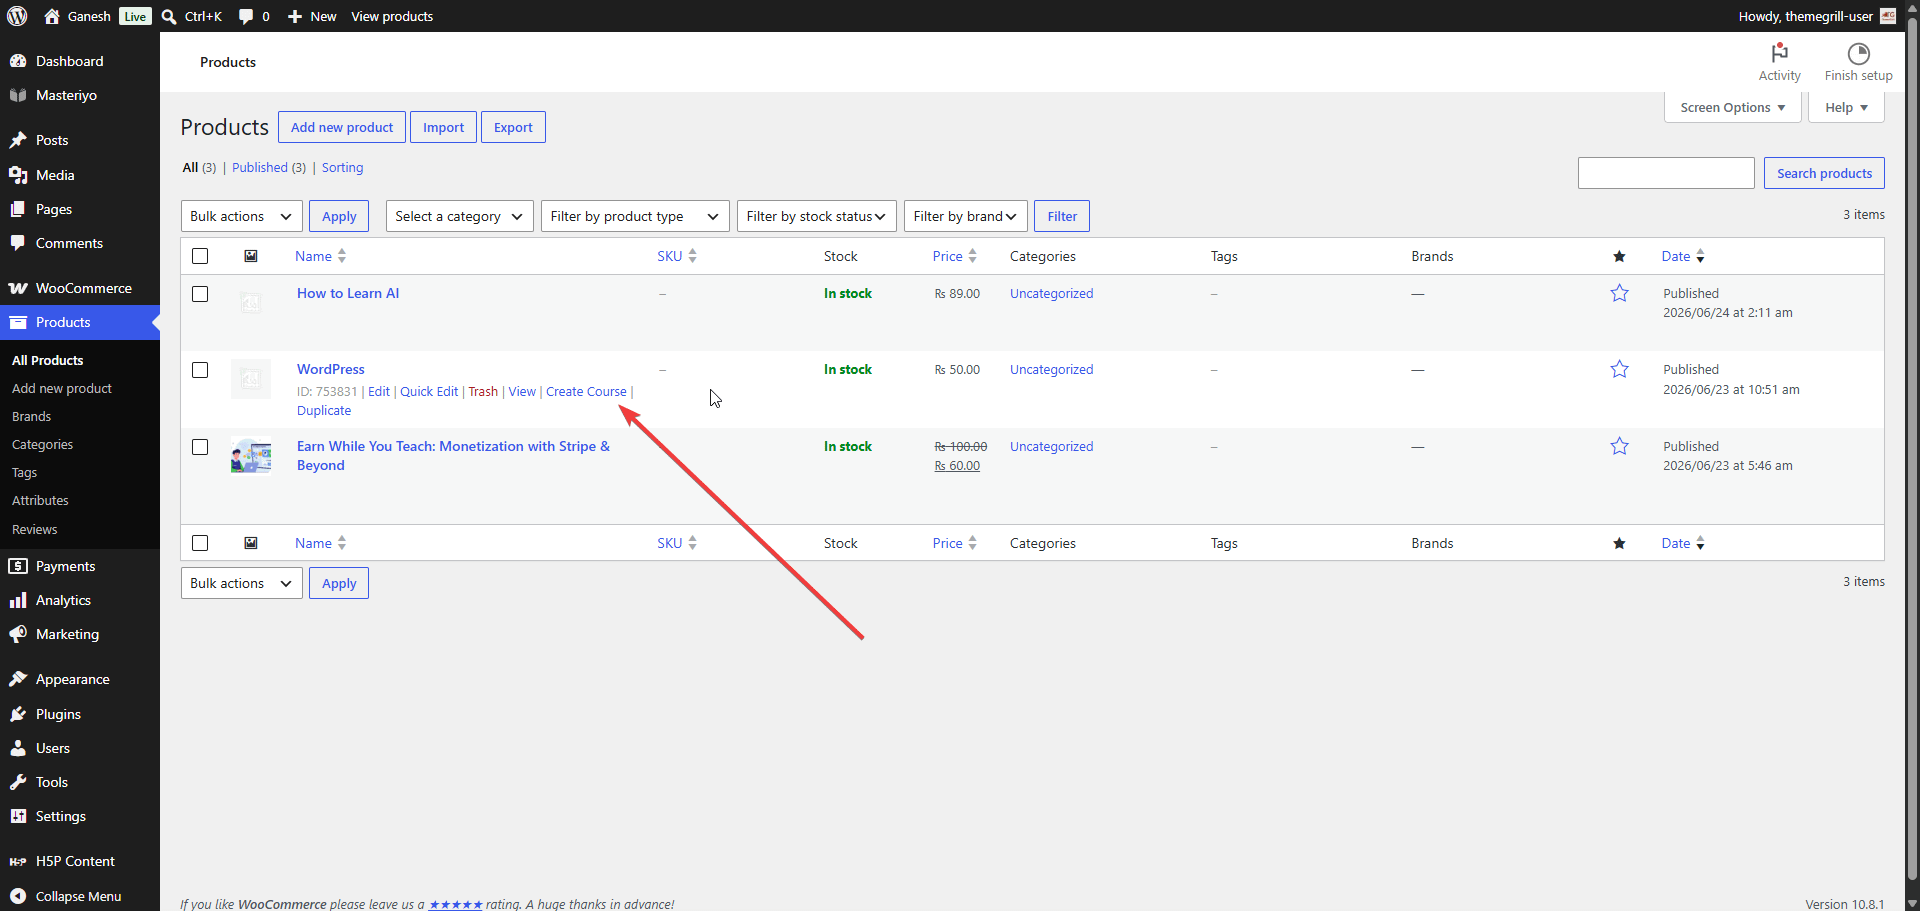
Task: Click the Dashboard gauge icon in sidebar
Action: (18, 61)
